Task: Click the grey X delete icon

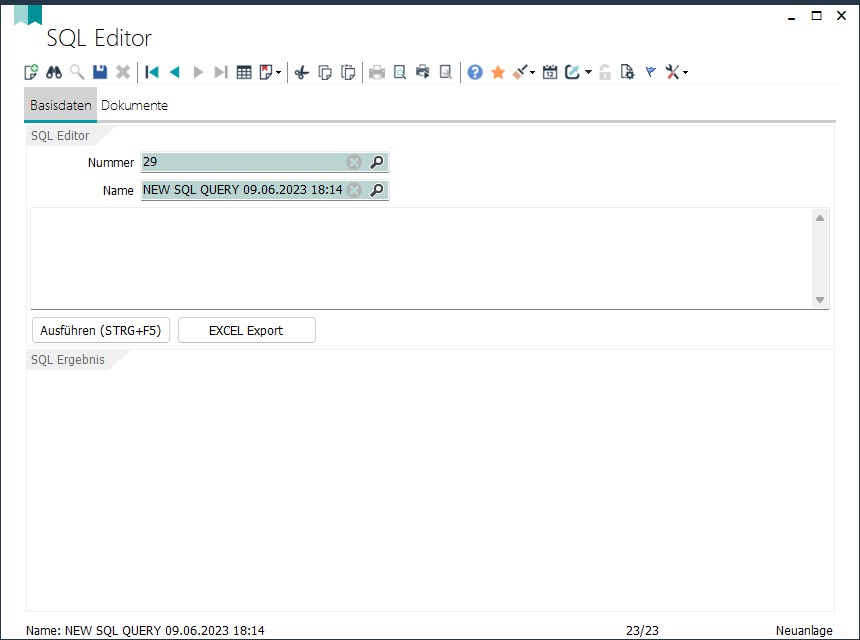Action: 123,72
